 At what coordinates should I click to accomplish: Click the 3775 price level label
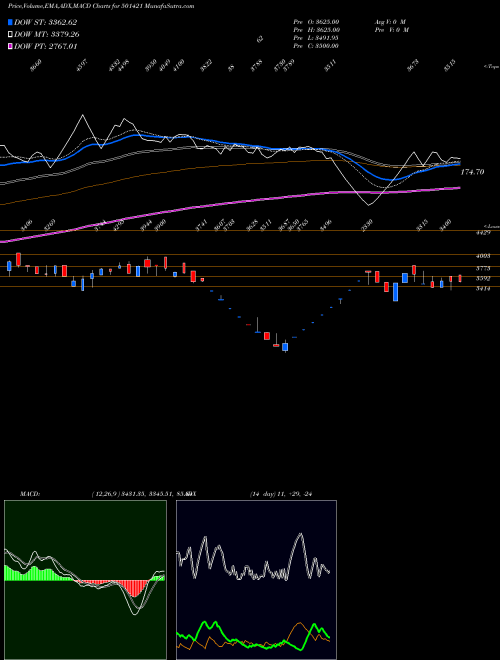(483, 268)
